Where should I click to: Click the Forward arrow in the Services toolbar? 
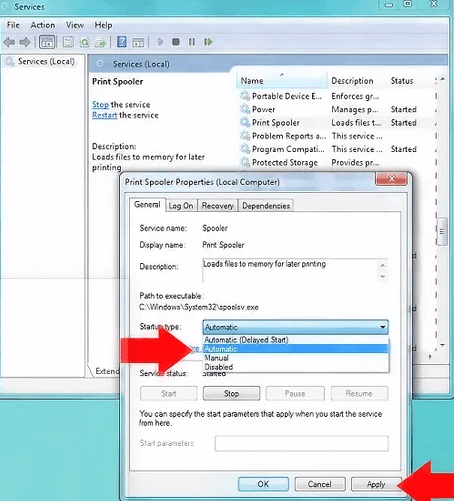click(25, 42)
